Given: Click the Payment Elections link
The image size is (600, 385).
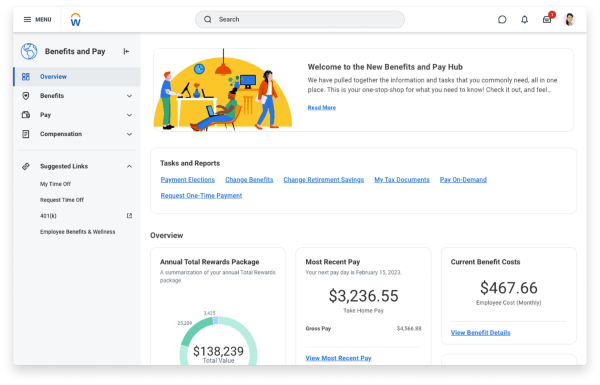Looking at the screenshot, I should coord(188,179).
